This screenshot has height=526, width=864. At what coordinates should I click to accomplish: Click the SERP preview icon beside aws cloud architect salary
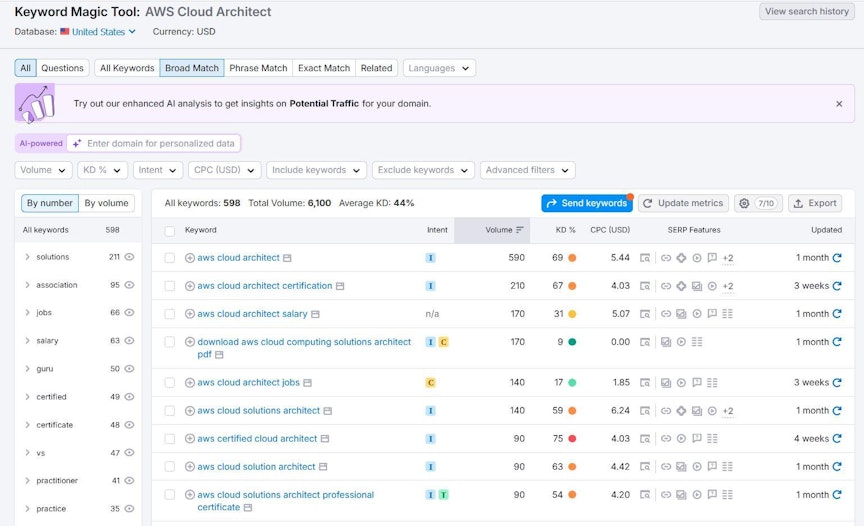[646, 314]
